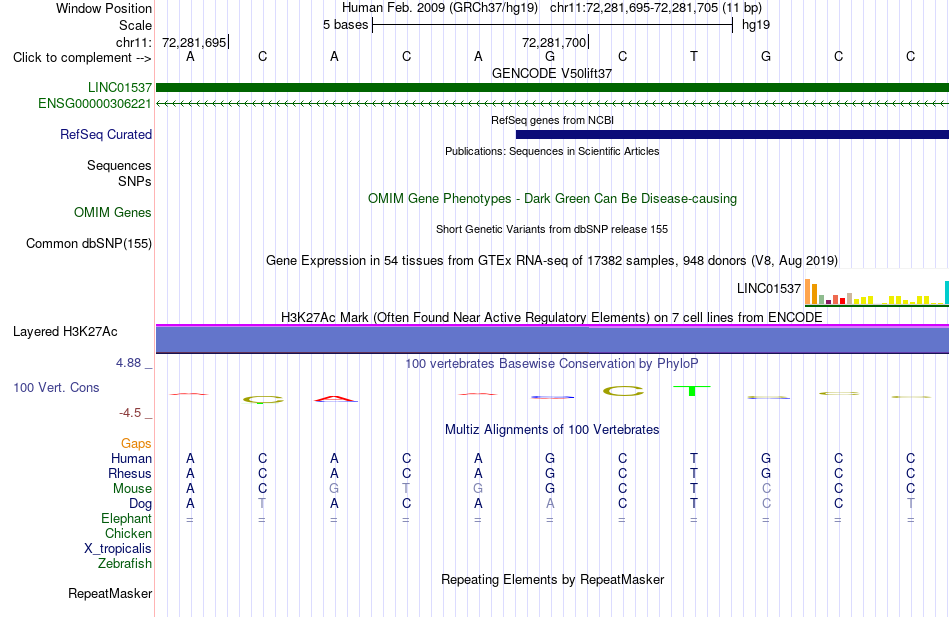Select the Rhesus species row label

(130, 473)
